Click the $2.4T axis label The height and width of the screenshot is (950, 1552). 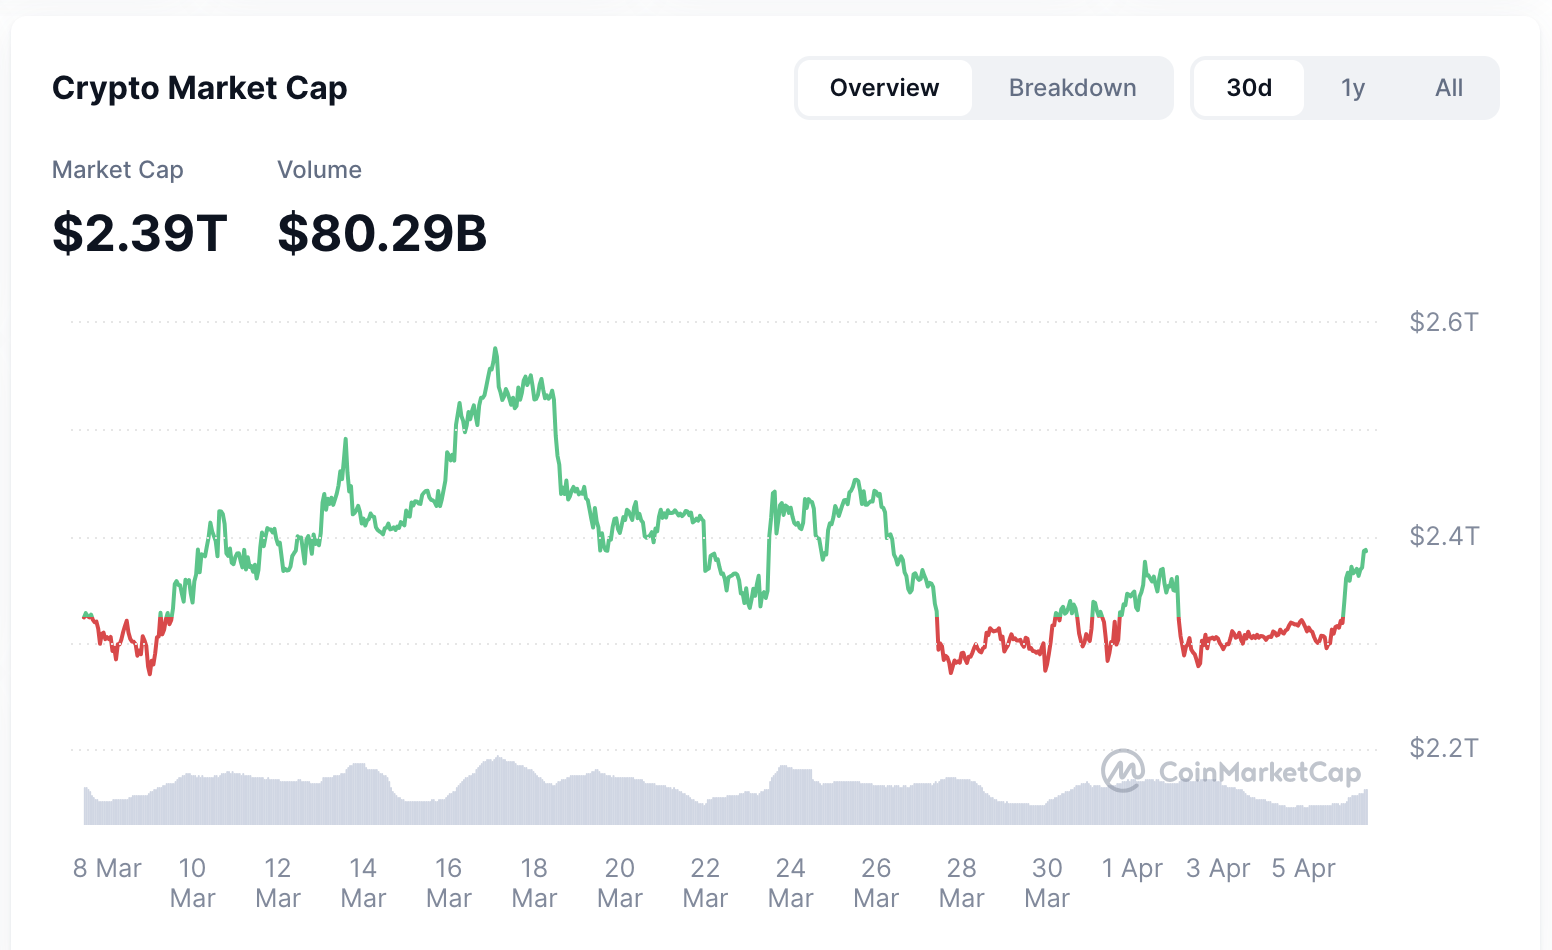point(1443,535)
